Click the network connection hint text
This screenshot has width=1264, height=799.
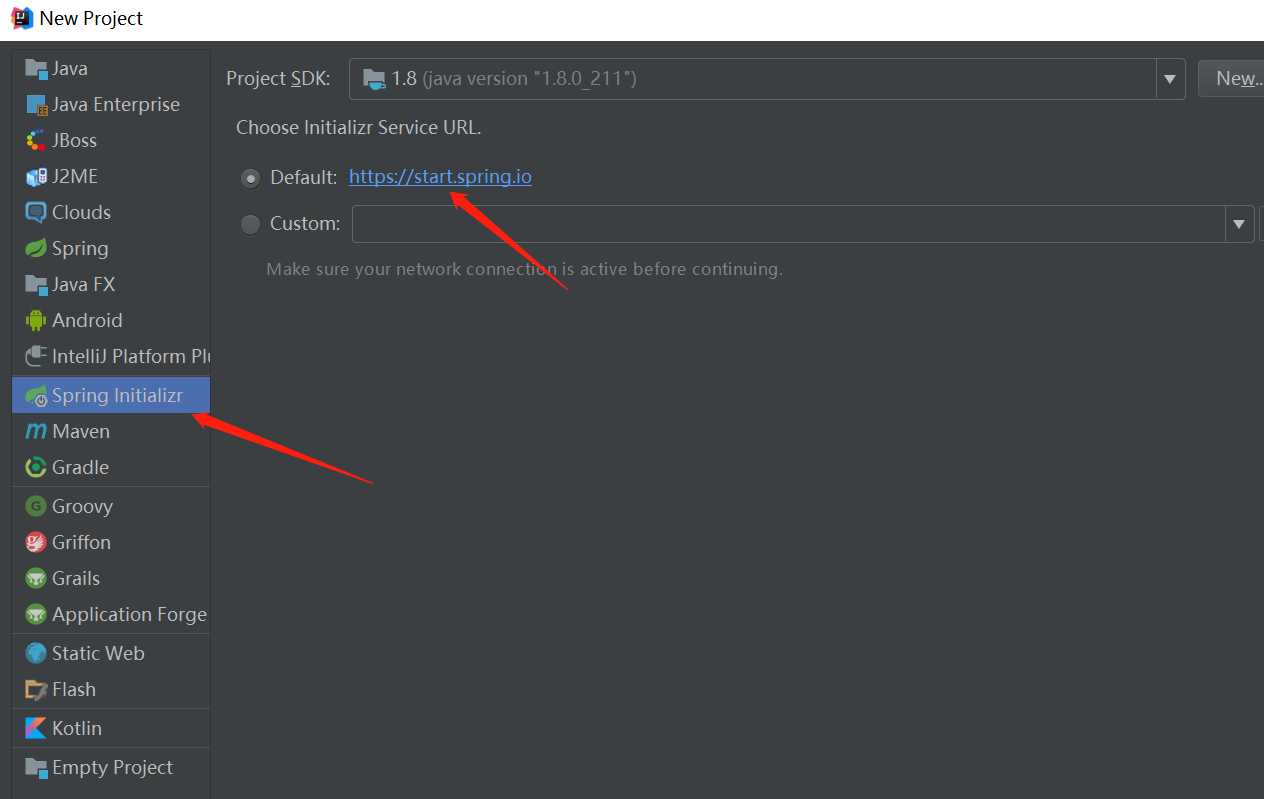[x=524, y=270]
